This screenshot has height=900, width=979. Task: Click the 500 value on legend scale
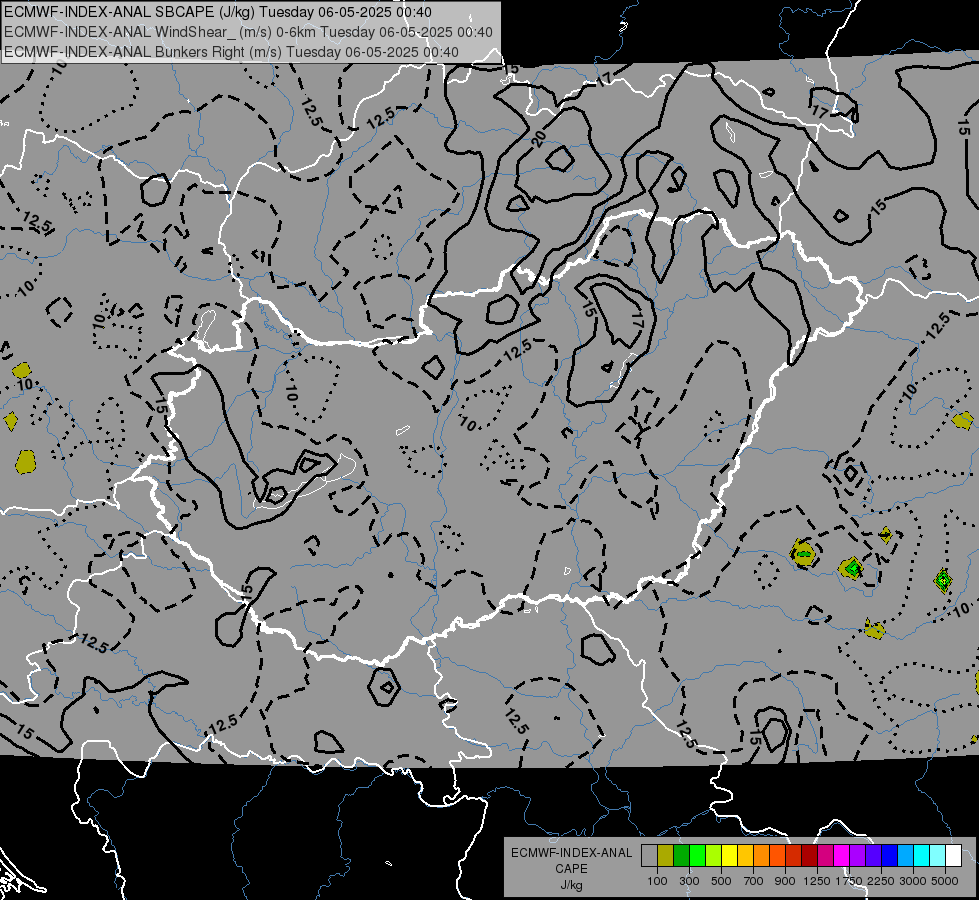[x=721, y=881]
